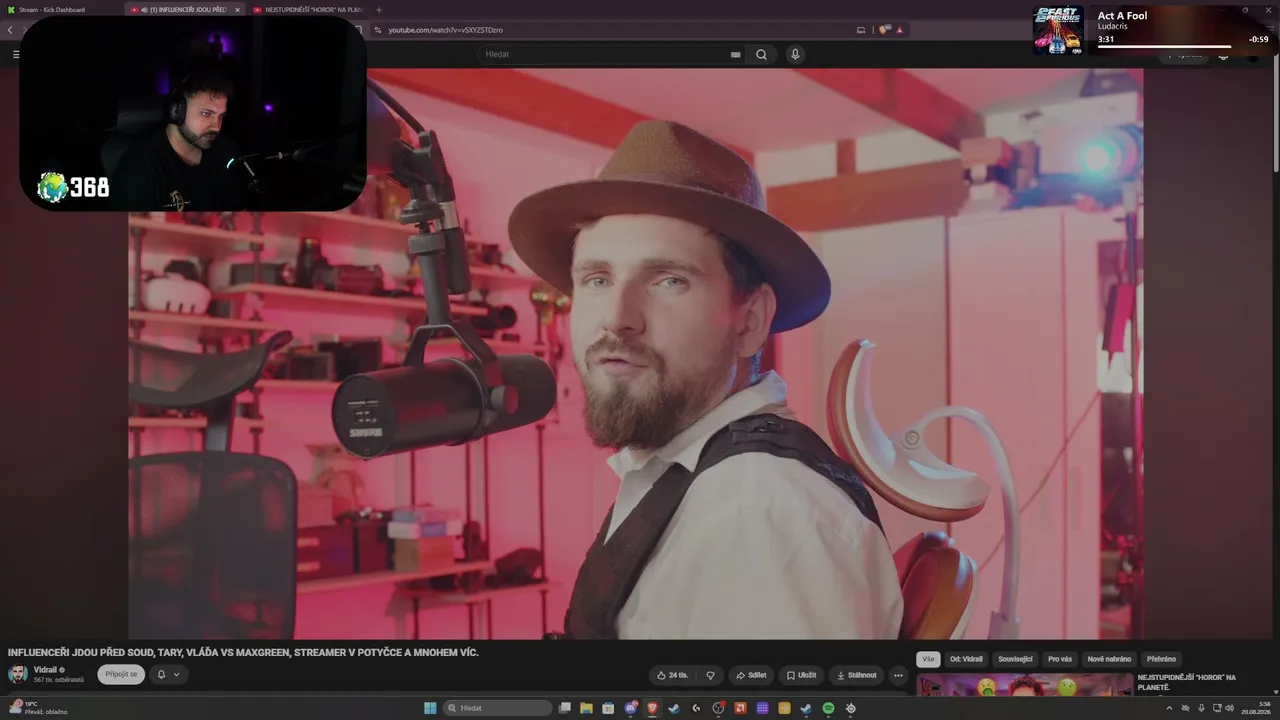
Task: Click the address bar URL youtube.com/watch
Action: pos(445,30)
